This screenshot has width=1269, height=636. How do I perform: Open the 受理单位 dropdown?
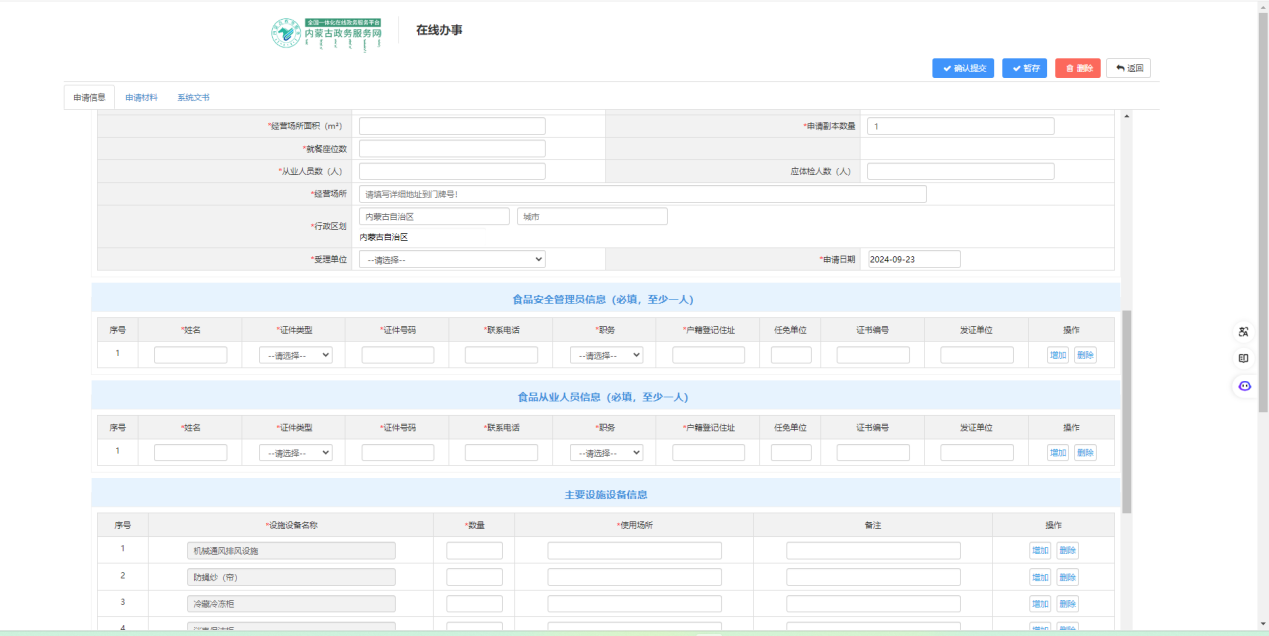coord(452,259)
